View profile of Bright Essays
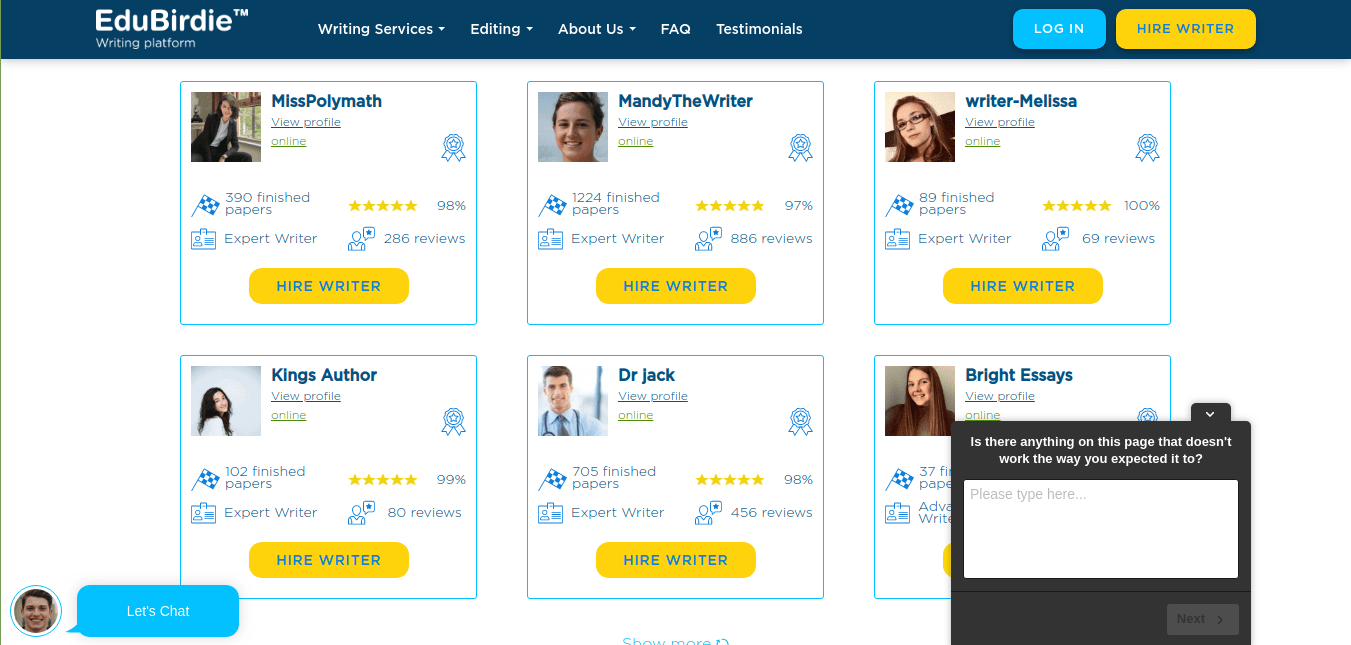This screenshot has height=645, width=1351. click(1000, 396)
